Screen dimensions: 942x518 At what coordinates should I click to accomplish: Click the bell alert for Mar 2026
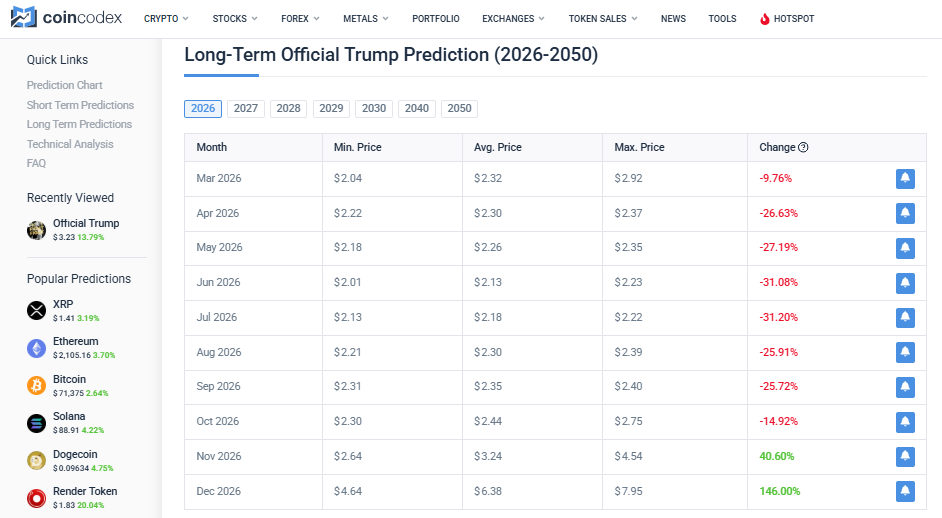905,179
